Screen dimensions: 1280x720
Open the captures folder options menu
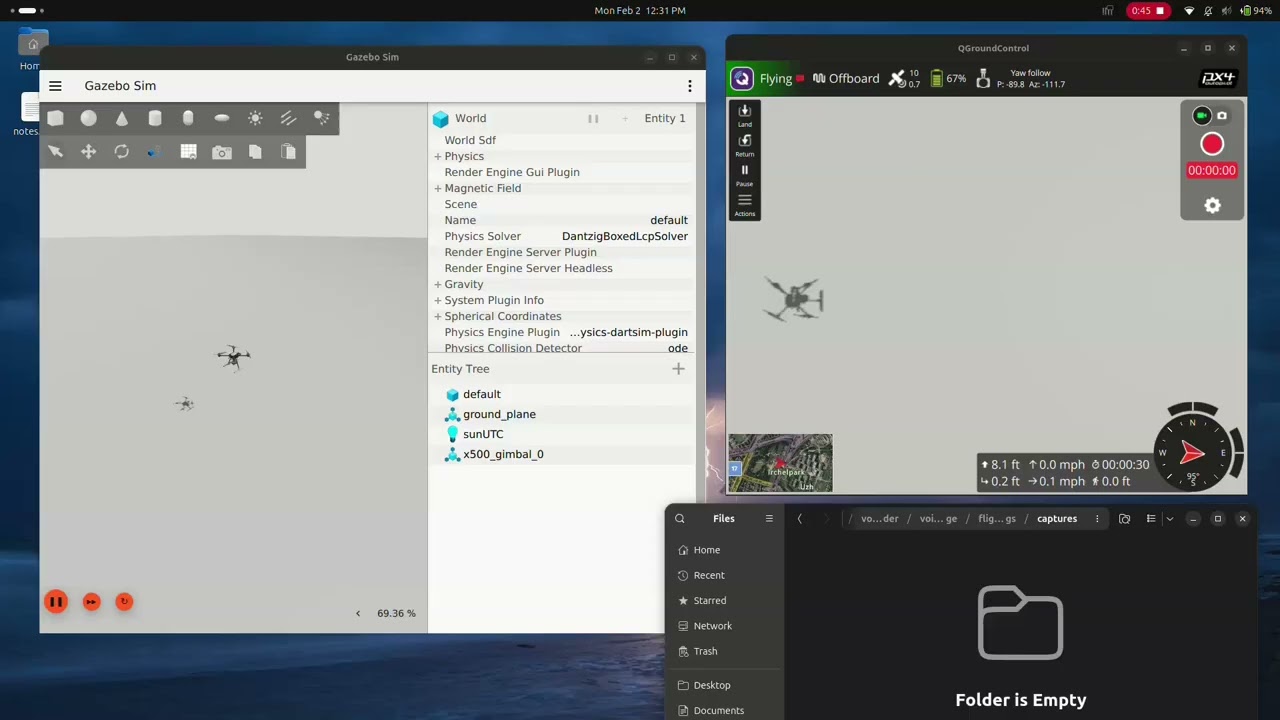(1097, 519)
